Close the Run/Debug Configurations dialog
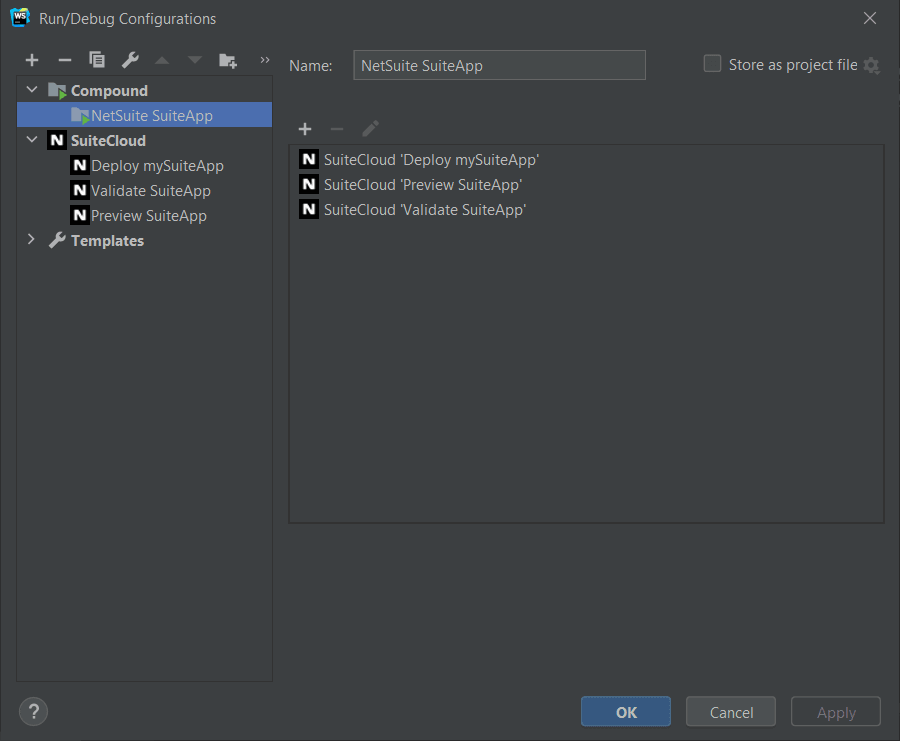900x741 pixels. [x=870, y=18]
